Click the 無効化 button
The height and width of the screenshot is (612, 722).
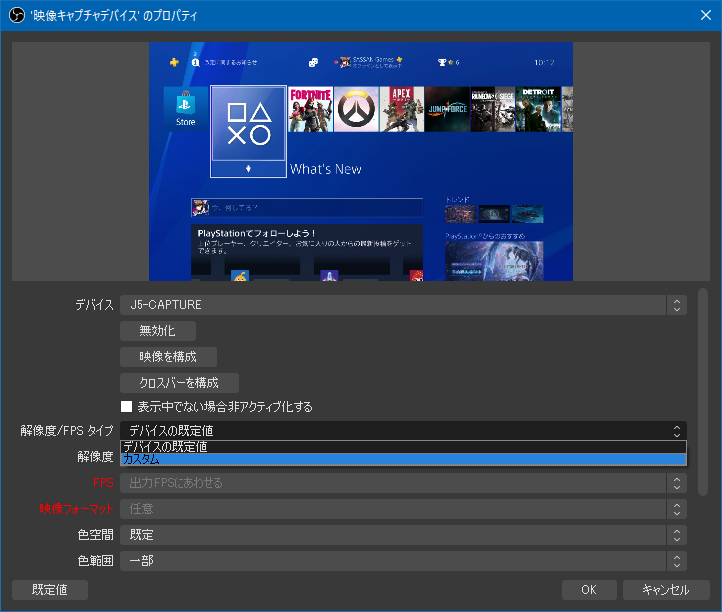(x=158, y=331)
